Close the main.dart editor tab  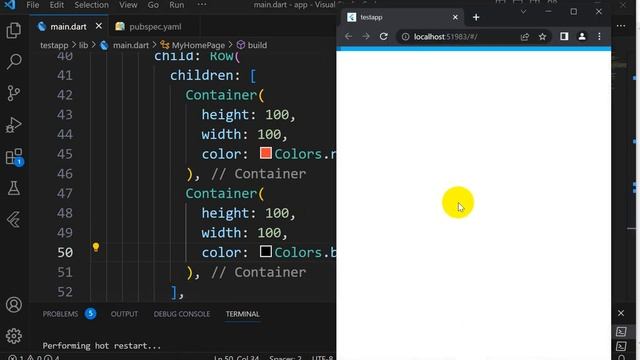tap(98, 26)
